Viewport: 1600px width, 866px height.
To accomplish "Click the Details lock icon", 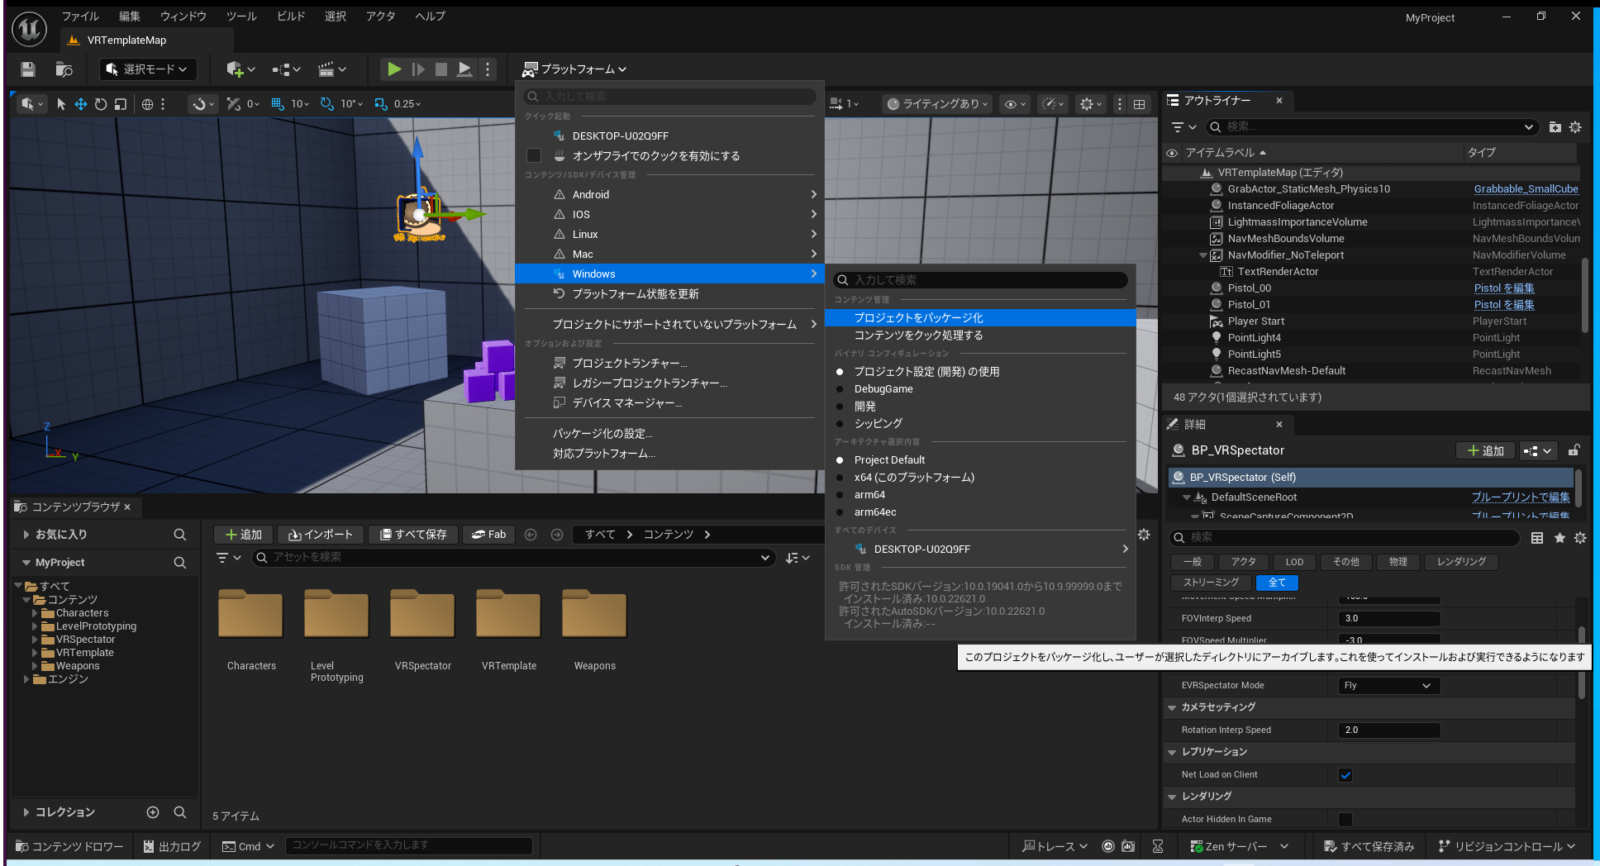I will (x=1574, y=451).
